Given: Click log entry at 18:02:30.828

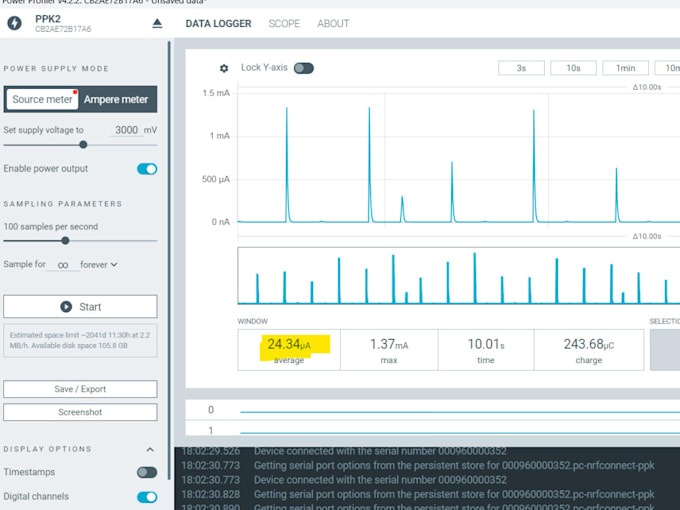Looking at the screenshot, I should [x=418, y=494].
